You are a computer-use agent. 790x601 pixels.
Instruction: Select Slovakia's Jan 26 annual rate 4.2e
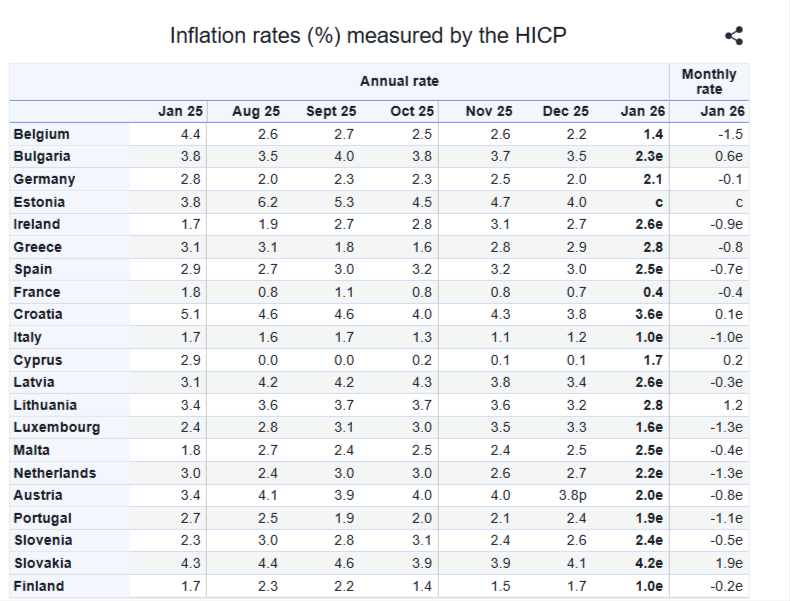(x=649, y=563)
